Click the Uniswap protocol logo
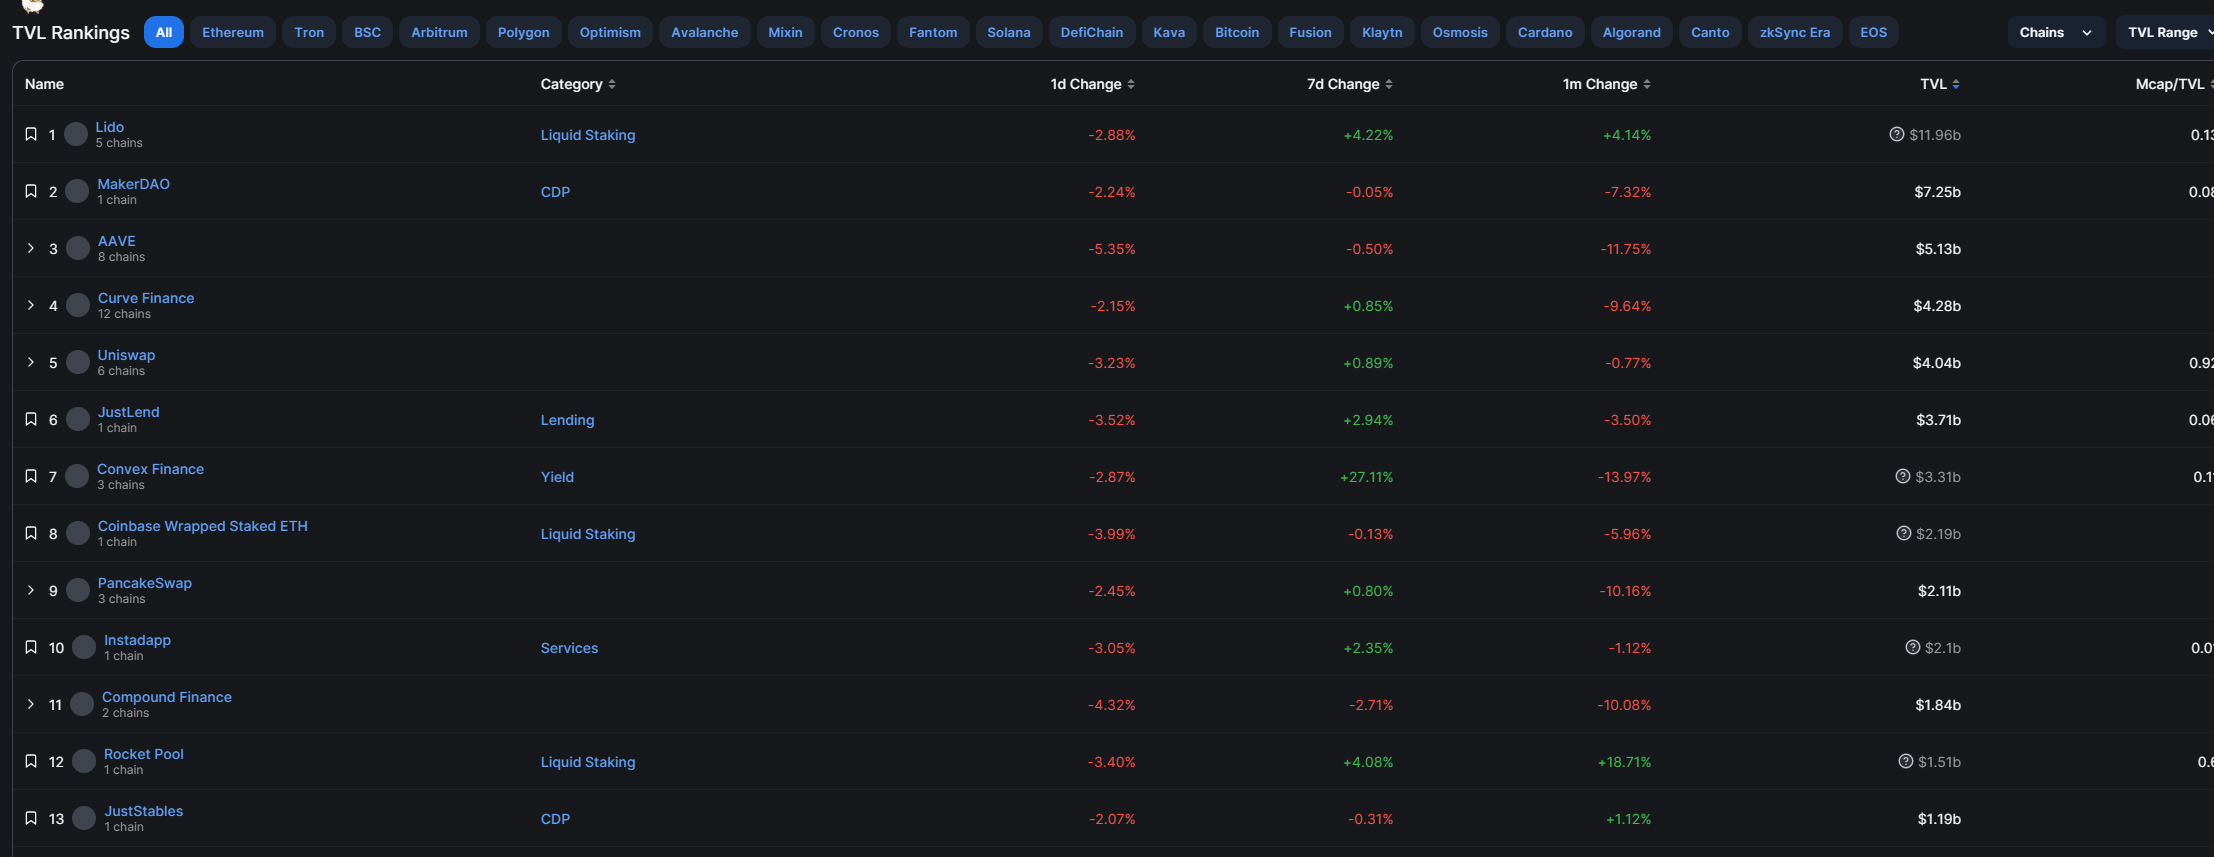2214x857 pixels. click(78, 362)
